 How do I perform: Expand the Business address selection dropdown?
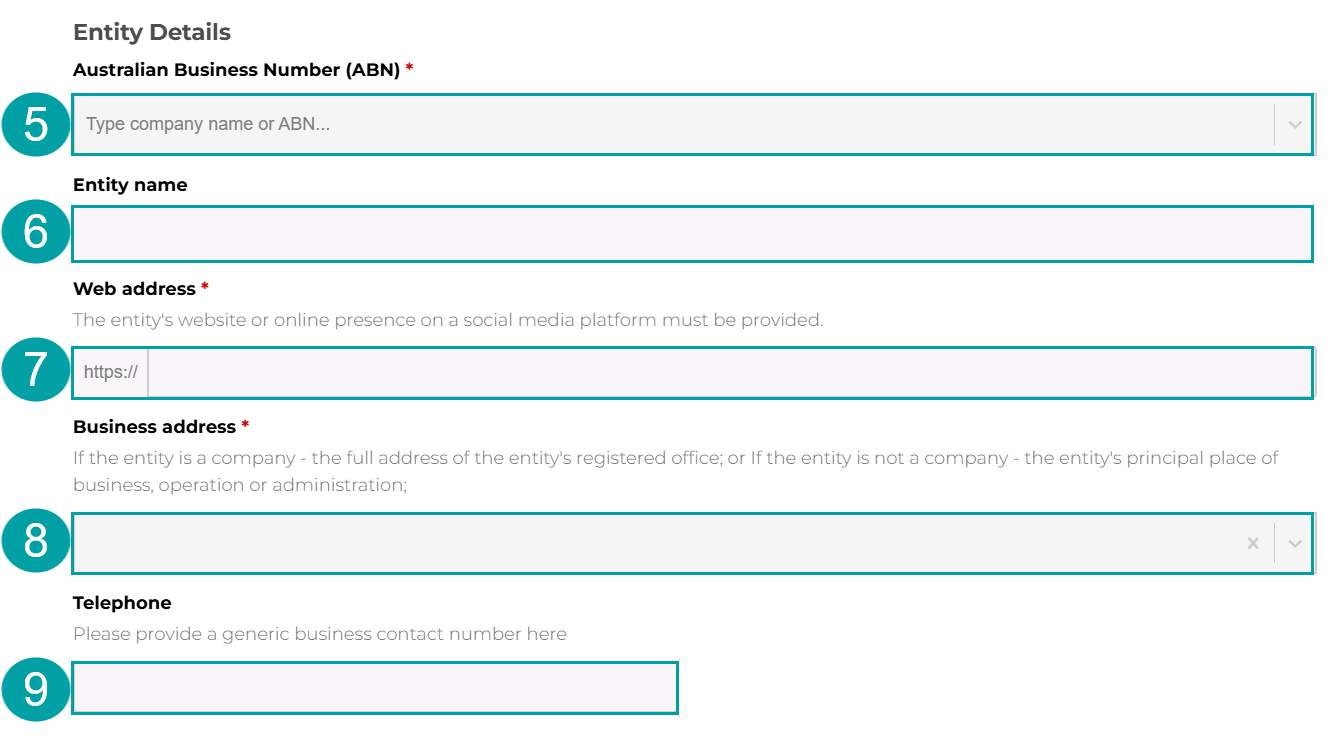click(x=600, y=543)
